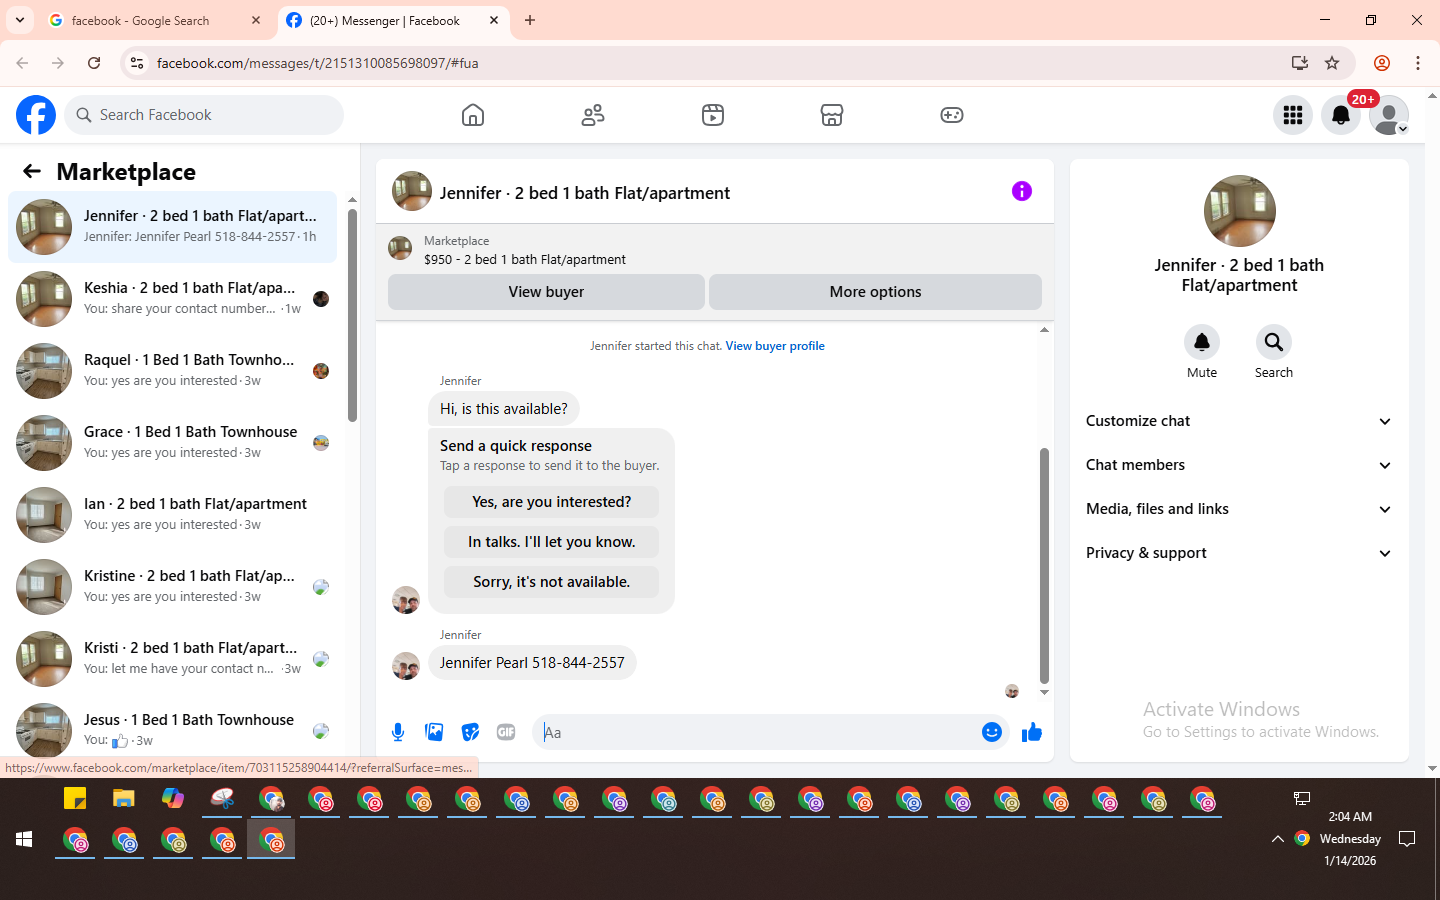Open the Windows Start button

tap(24, 840)
